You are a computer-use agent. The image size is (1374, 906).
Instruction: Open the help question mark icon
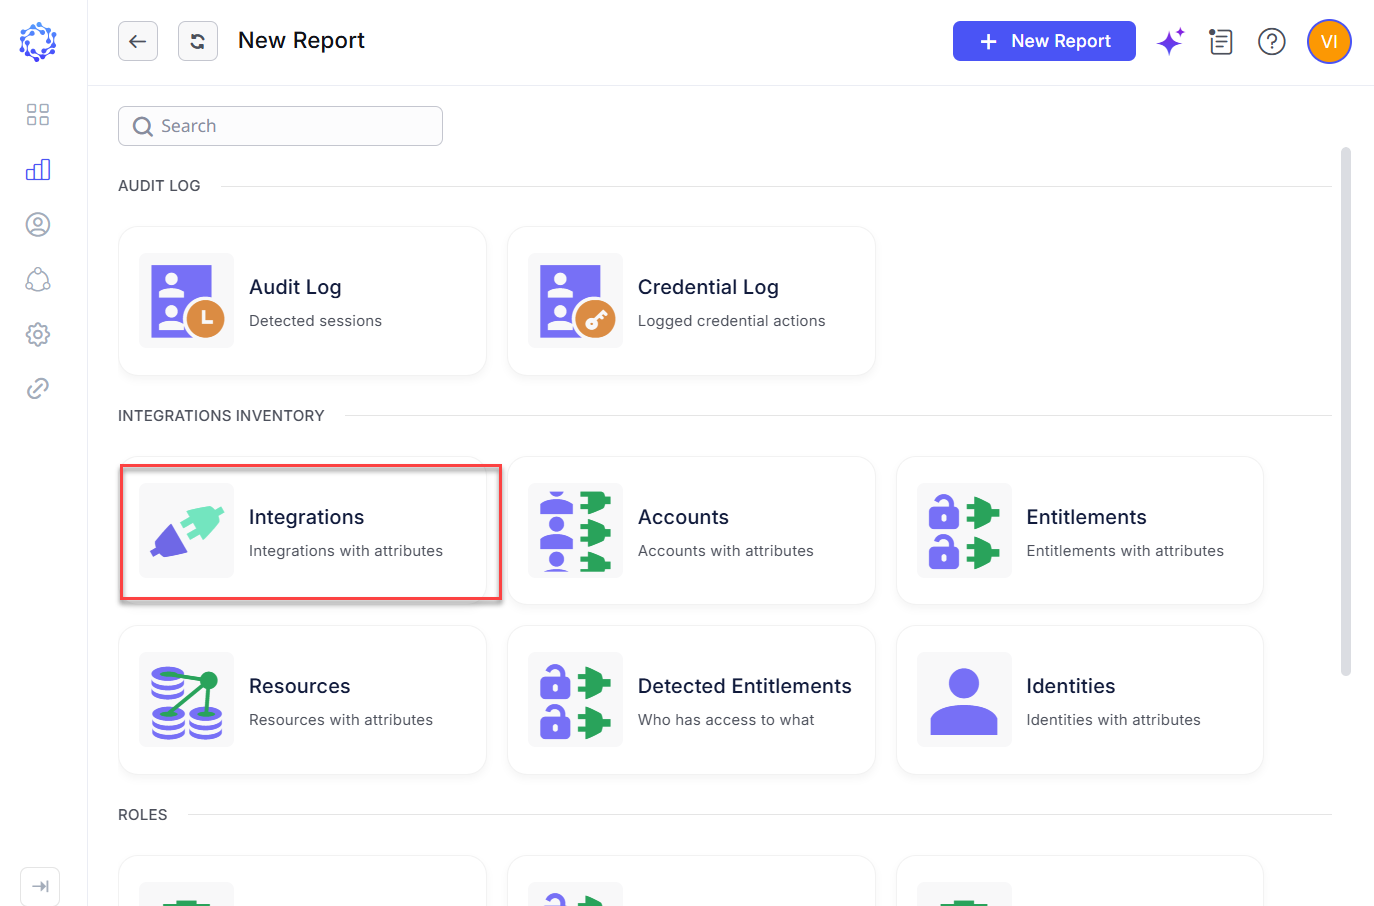(x=1272, y=41)
